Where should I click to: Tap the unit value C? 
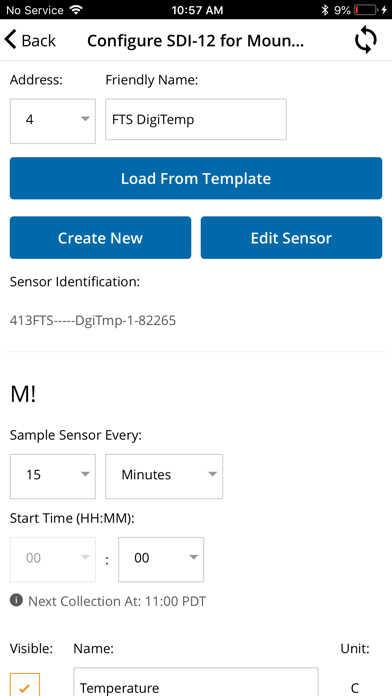tap(354, 688)
